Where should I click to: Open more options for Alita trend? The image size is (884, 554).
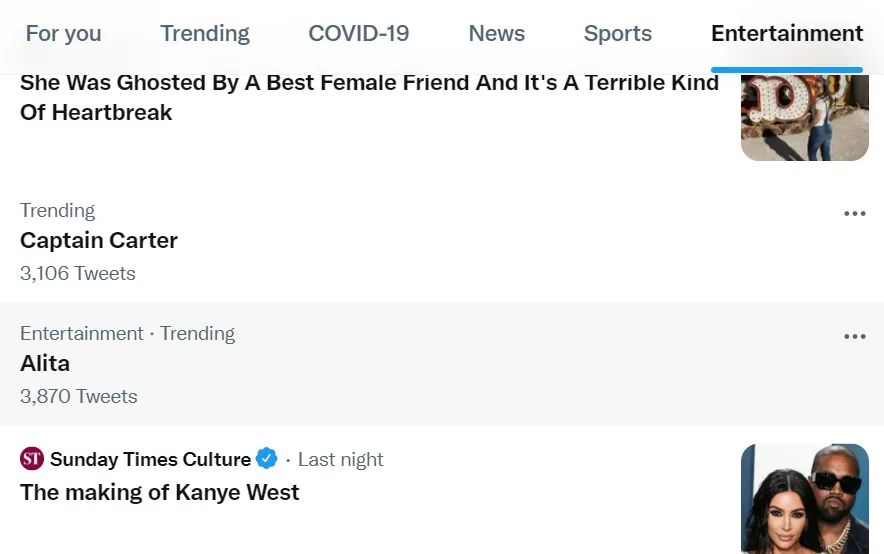(854, 336)
